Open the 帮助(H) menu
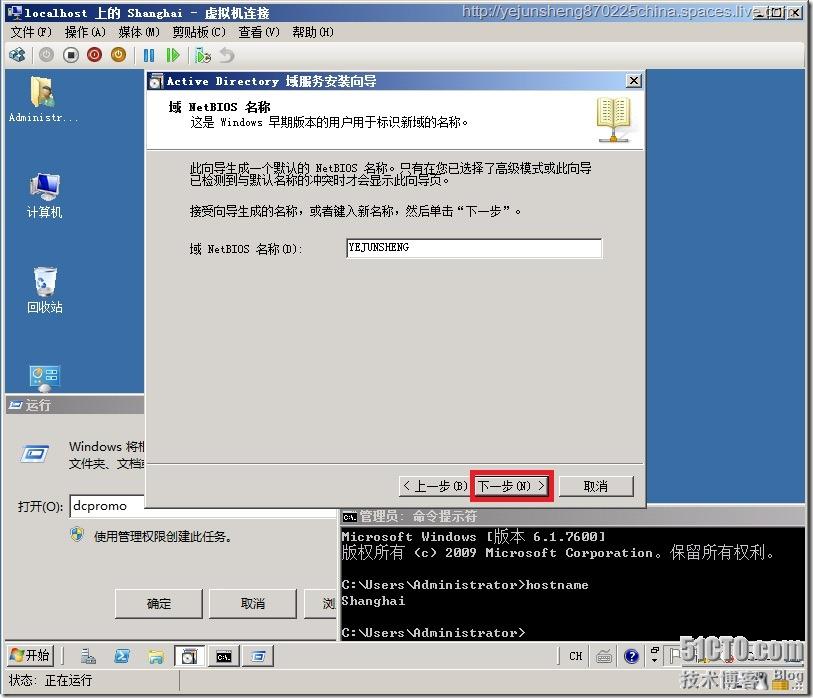The width and height of the screenshot is (813, 698). click(313, 32)
